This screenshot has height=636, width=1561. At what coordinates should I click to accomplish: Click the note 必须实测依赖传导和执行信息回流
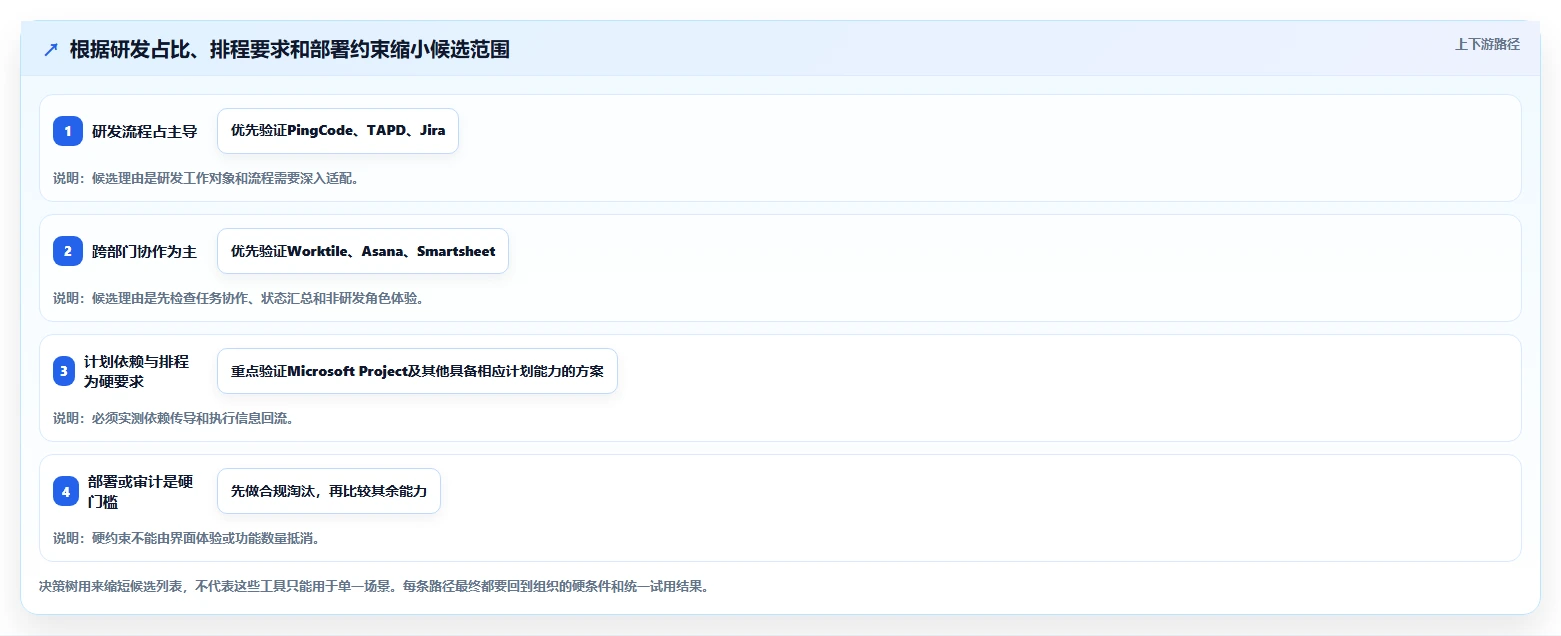click(x=173, y=418)
